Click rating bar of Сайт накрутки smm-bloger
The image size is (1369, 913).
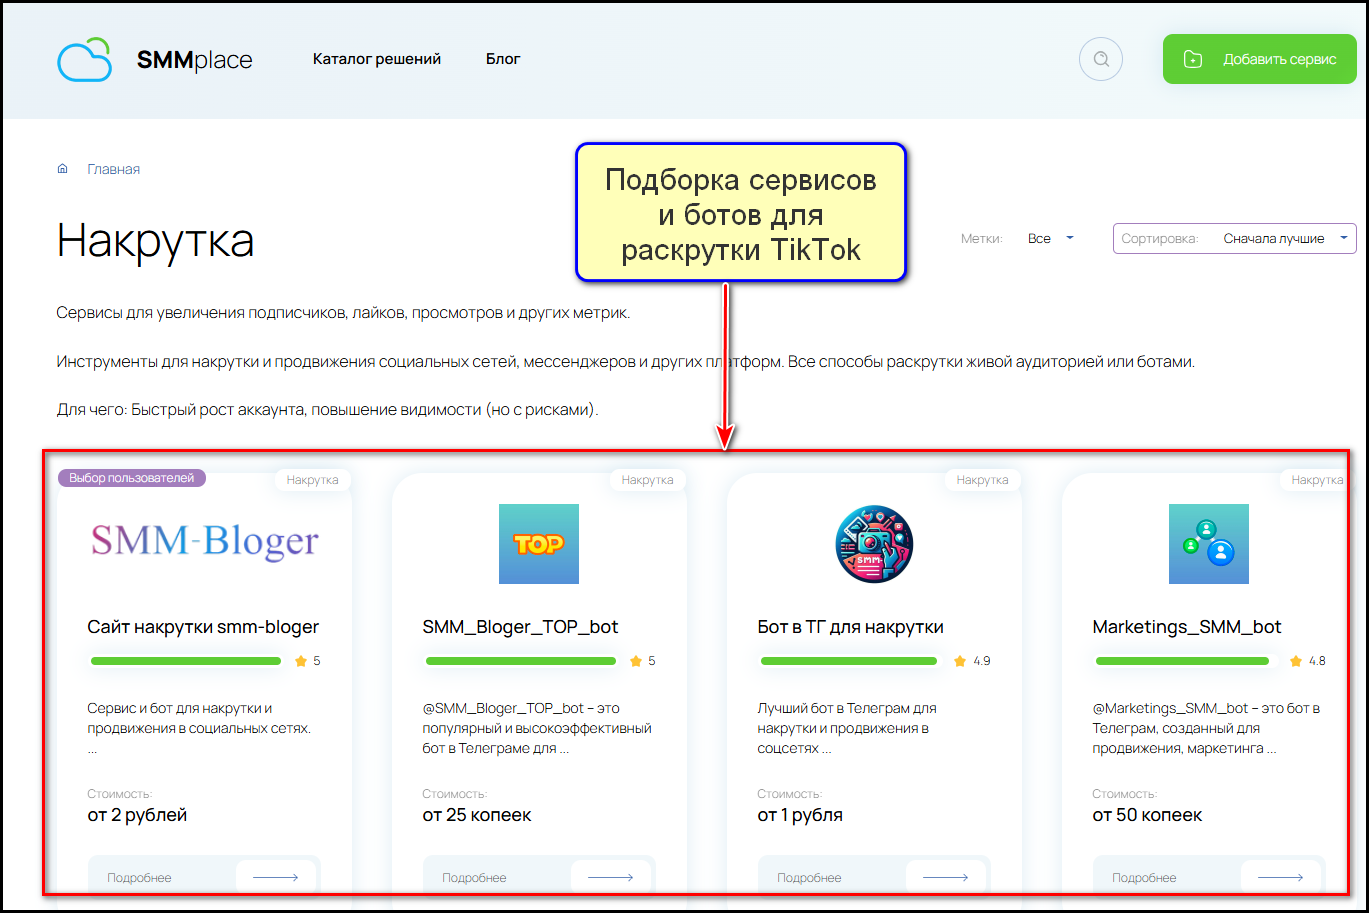click(186, 661)
